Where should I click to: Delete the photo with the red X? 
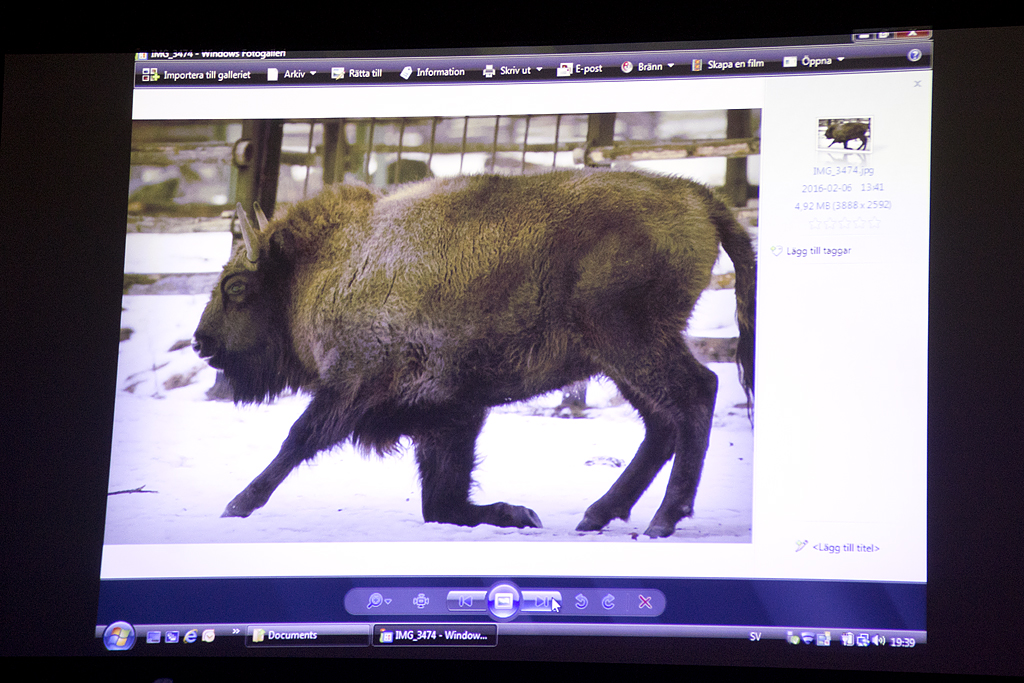tap(645, 602)
